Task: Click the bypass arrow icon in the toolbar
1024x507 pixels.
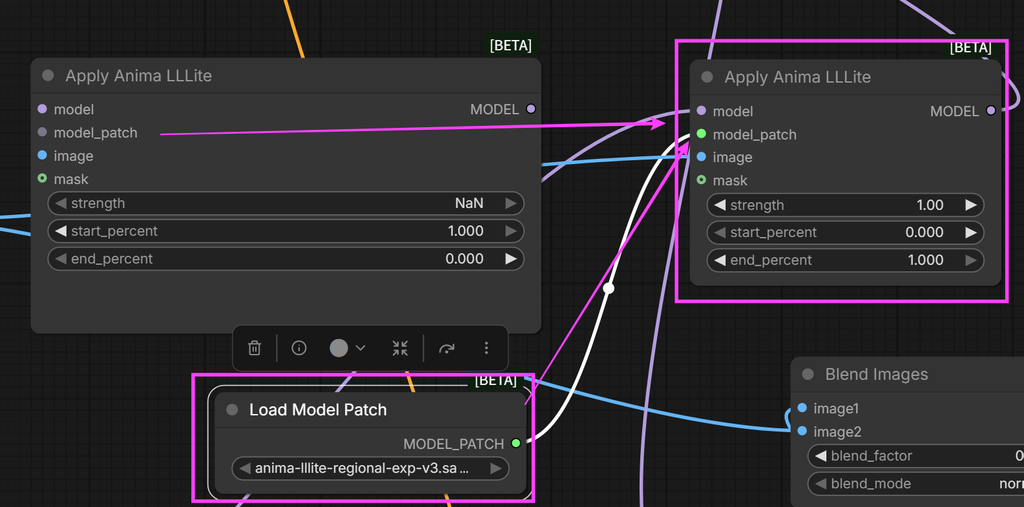Action: pos(447,348)
